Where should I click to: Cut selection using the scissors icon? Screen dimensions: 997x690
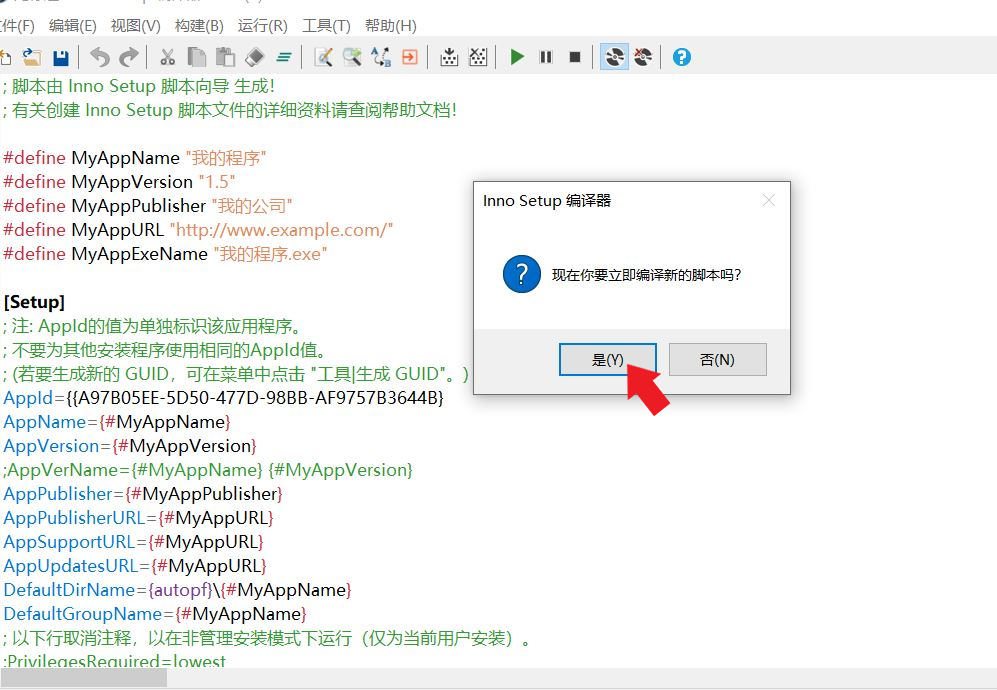[167, 57]
